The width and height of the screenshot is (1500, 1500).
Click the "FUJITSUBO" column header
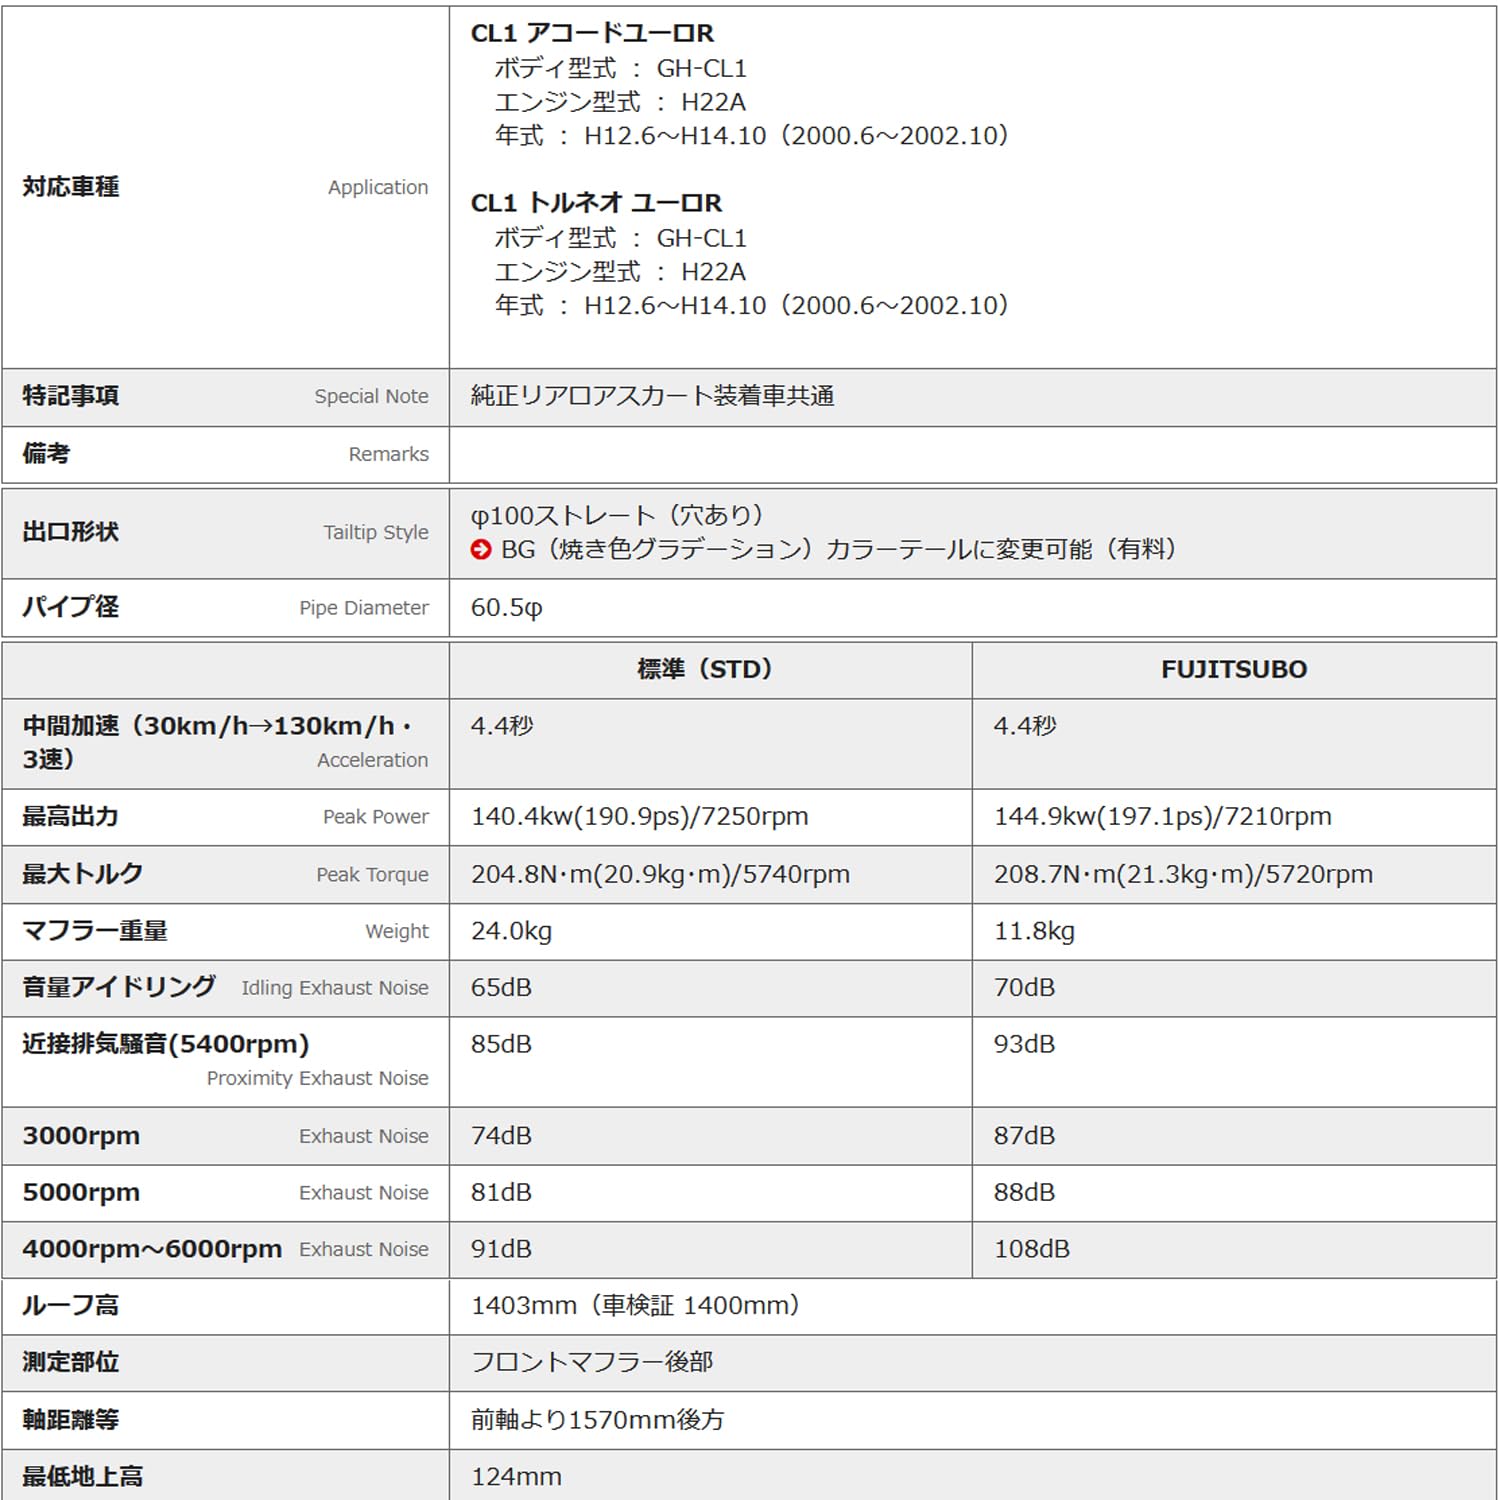point(1234,669)
